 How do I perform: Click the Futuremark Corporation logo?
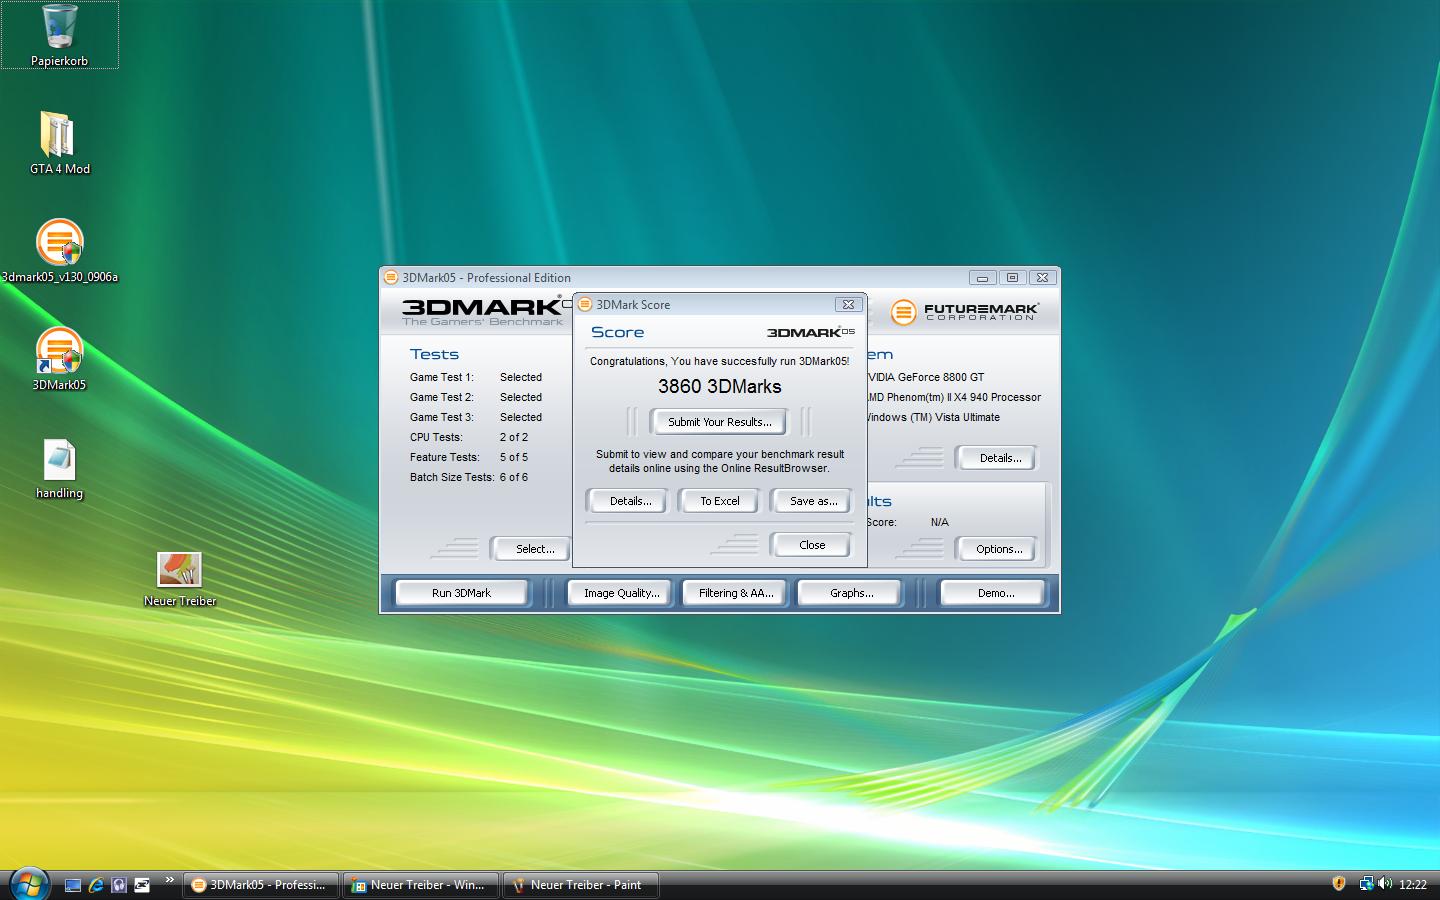point(965,312)
